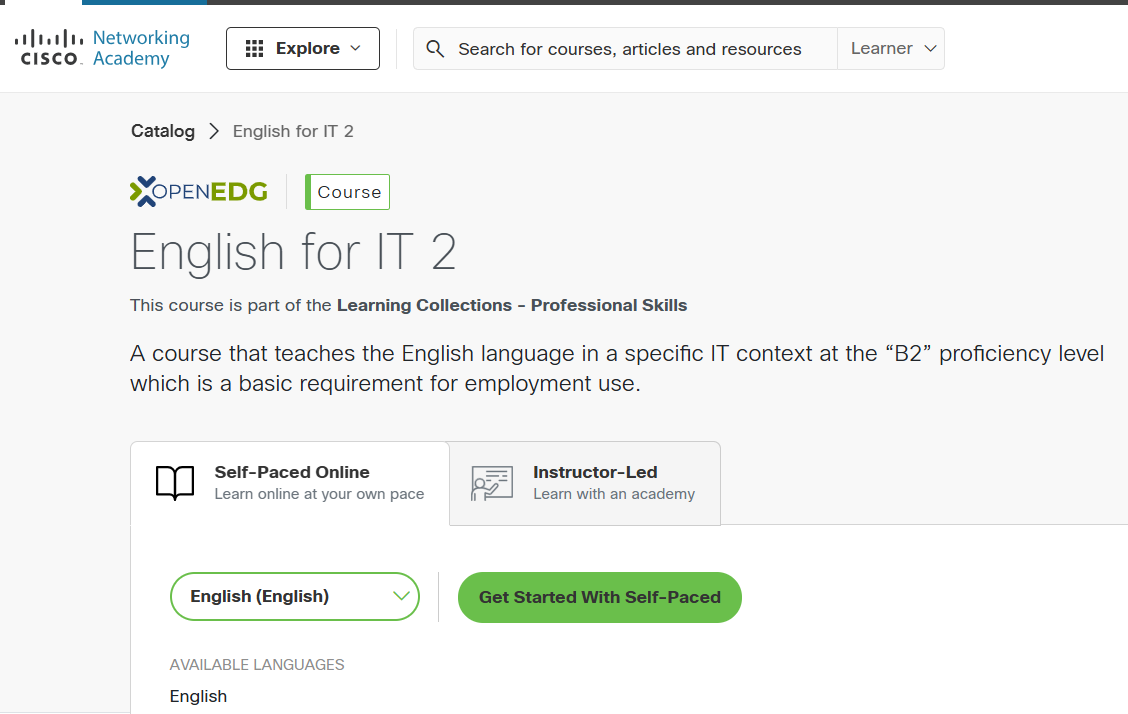1128x714 pixels.
Task: Click the Course badge label
Action: point(347,191)
